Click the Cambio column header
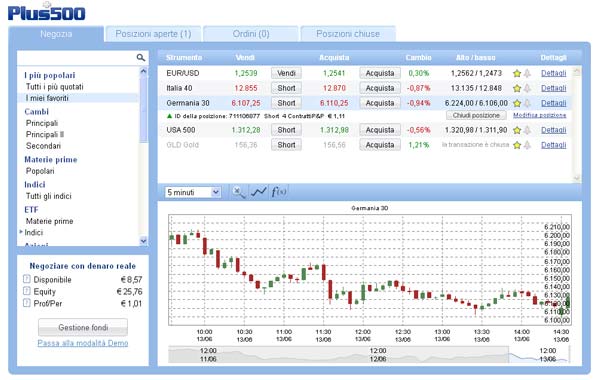The height and width of the screenshot is (380, 600). (x=418, y=58)
